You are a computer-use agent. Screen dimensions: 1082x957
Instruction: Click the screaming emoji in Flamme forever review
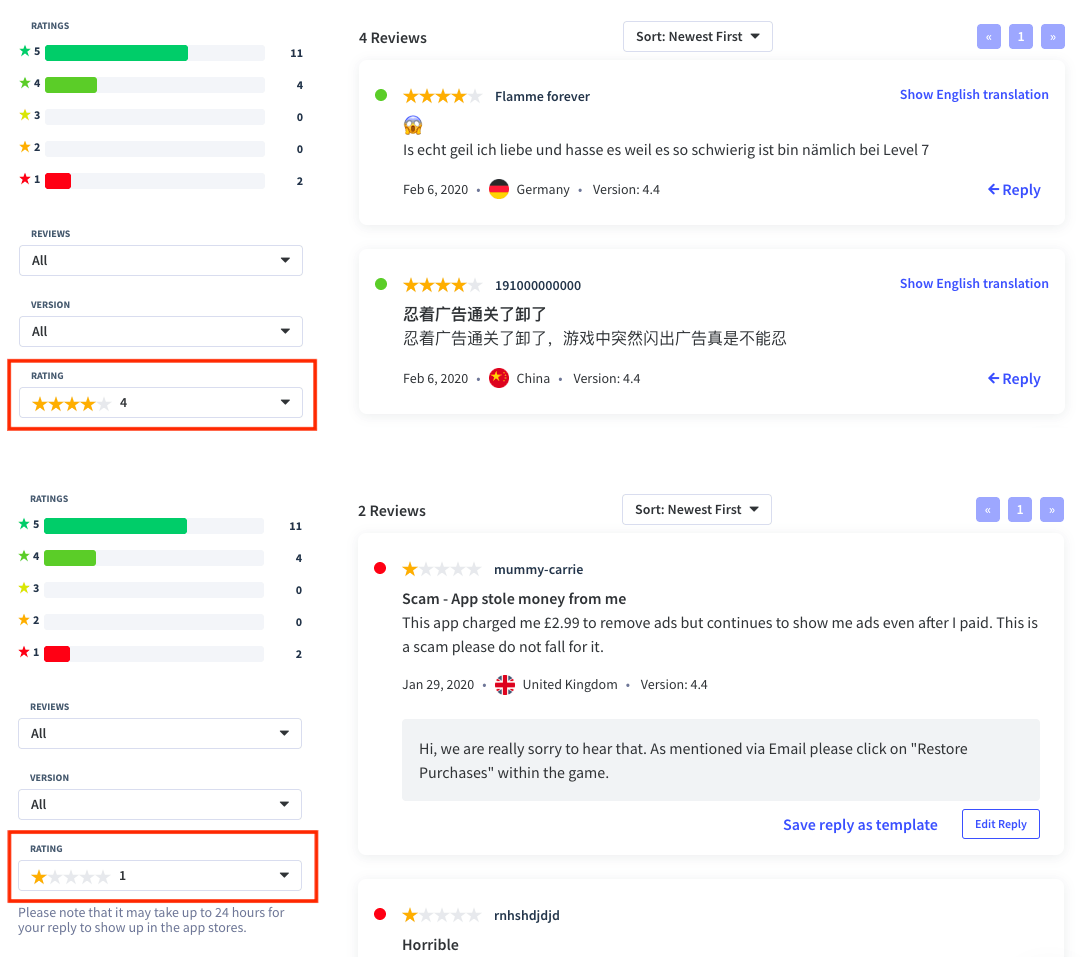click(x=413, y=126)
